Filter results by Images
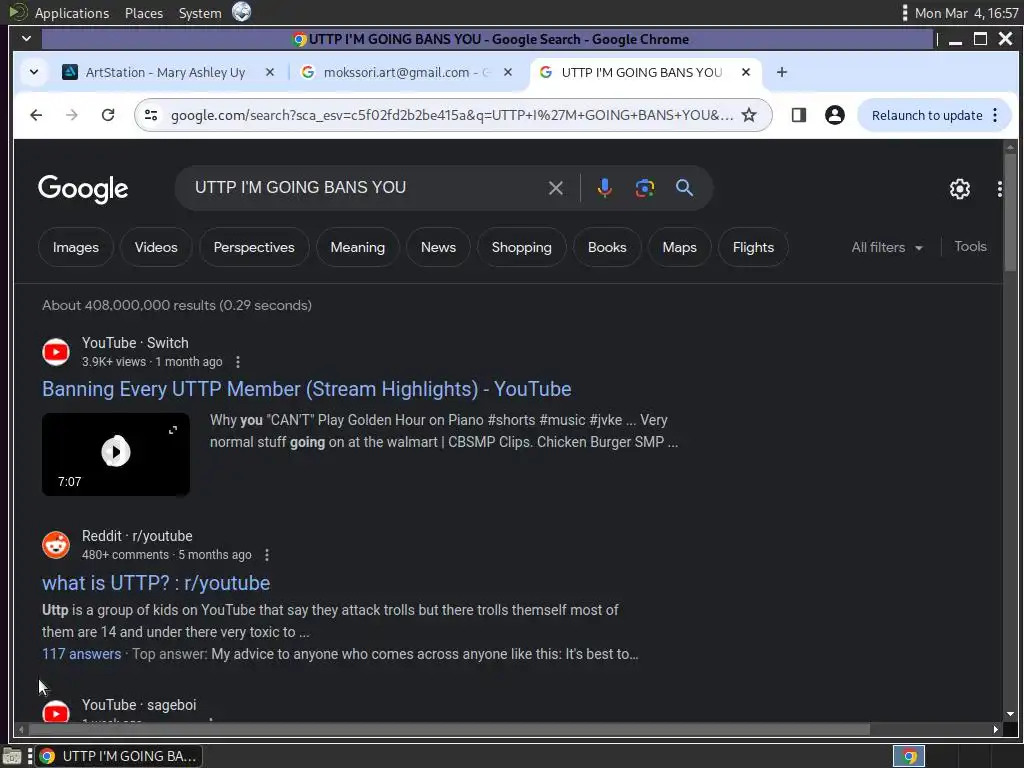Image resolution: width=1024 pixels, height=768 pixels. (76, 248)
